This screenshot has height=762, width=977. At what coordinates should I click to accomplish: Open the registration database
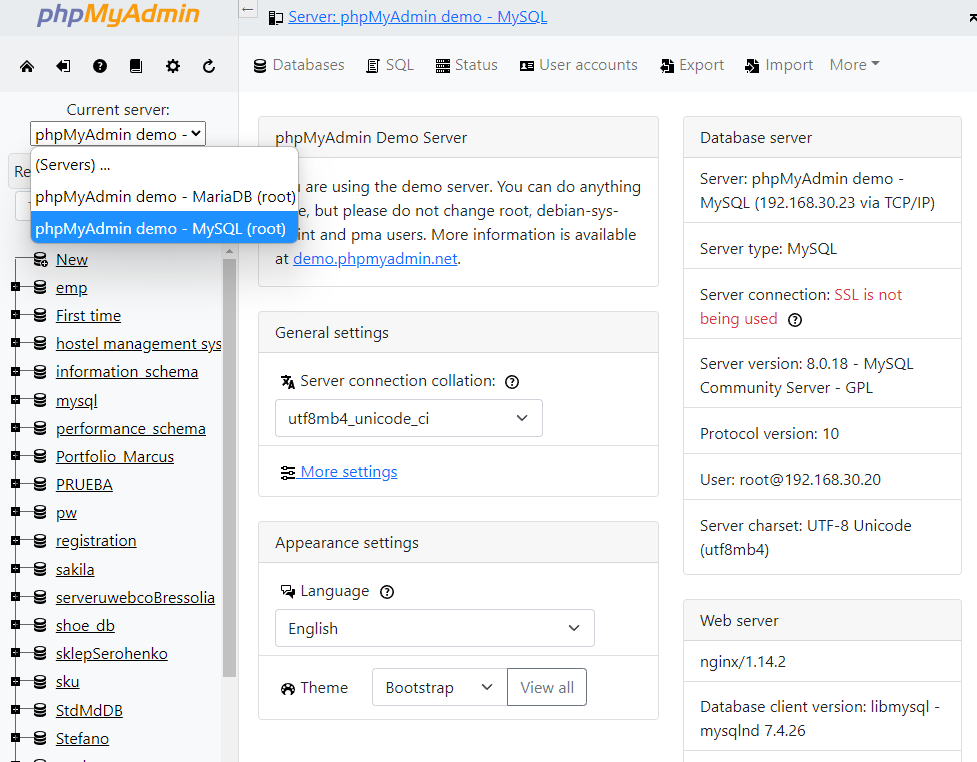(x=96, y=541)
